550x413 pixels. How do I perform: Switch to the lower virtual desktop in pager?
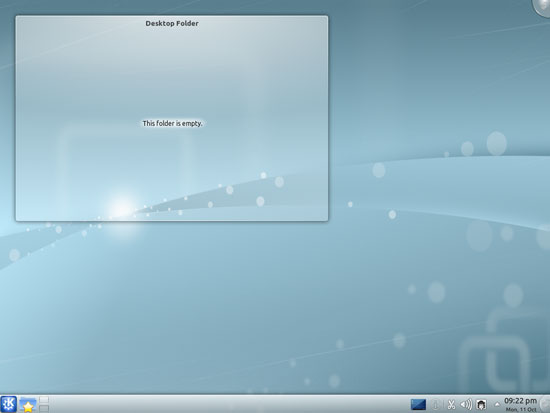pyautogui.click(x=44, y=409)
